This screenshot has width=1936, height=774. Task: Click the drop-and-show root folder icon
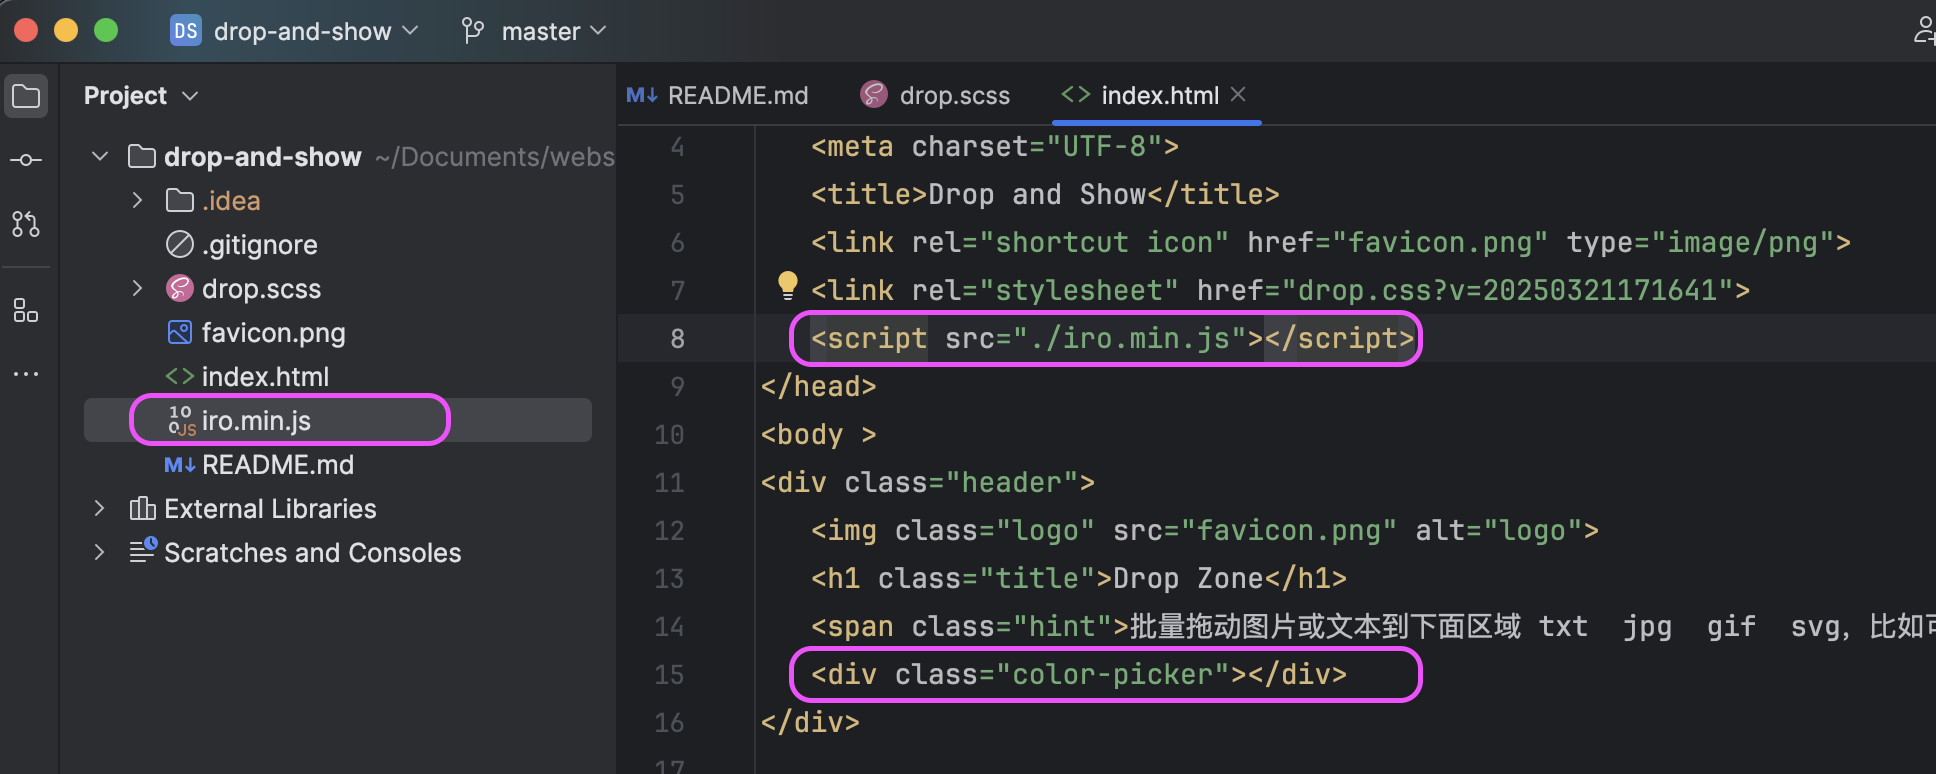pyautogui.click(x=142, y=157)
